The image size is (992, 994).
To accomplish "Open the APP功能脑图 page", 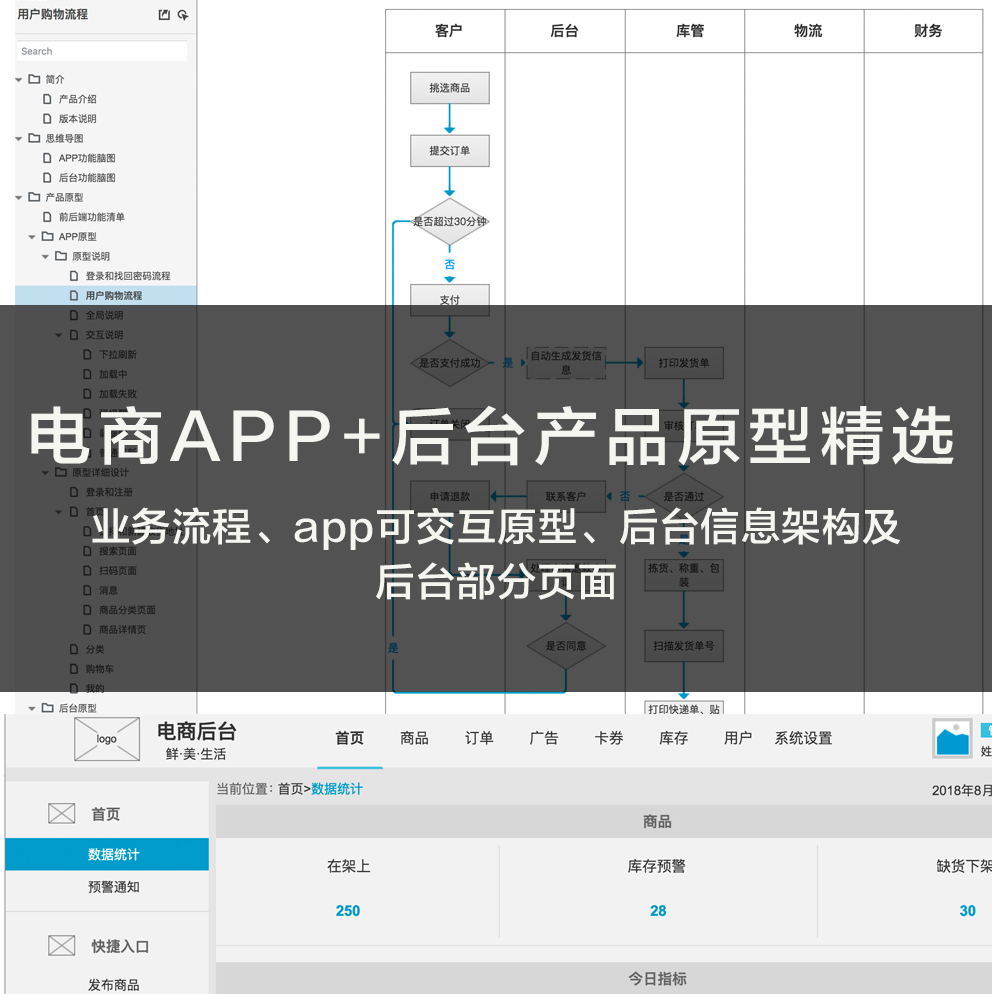I will tap(87, 158).
